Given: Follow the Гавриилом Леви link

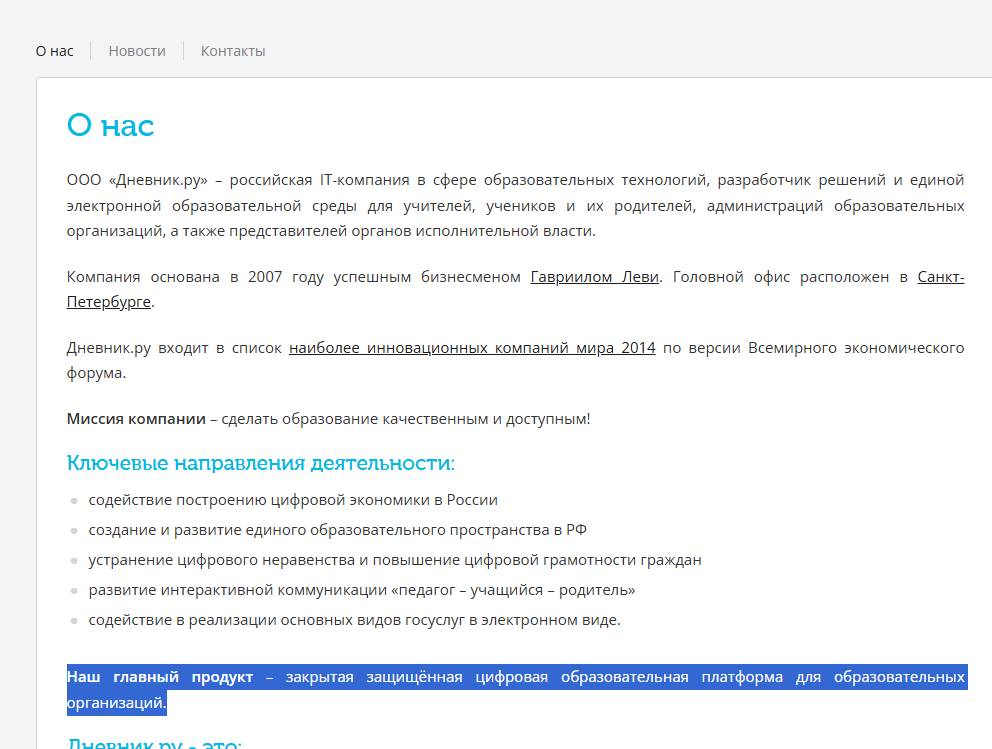Looking at the screenshot, I should click(595, 277).
